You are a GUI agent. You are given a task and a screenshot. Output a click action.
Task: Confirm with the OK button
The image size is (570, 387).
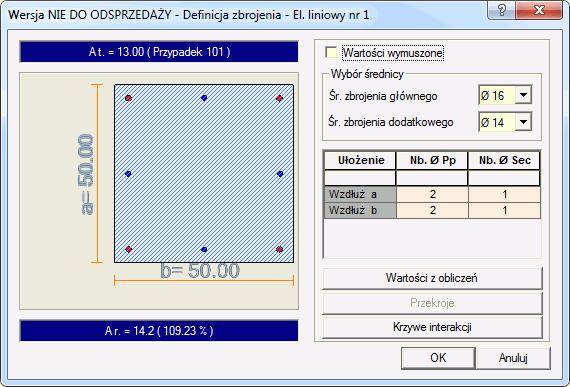(x=438, y=358)
